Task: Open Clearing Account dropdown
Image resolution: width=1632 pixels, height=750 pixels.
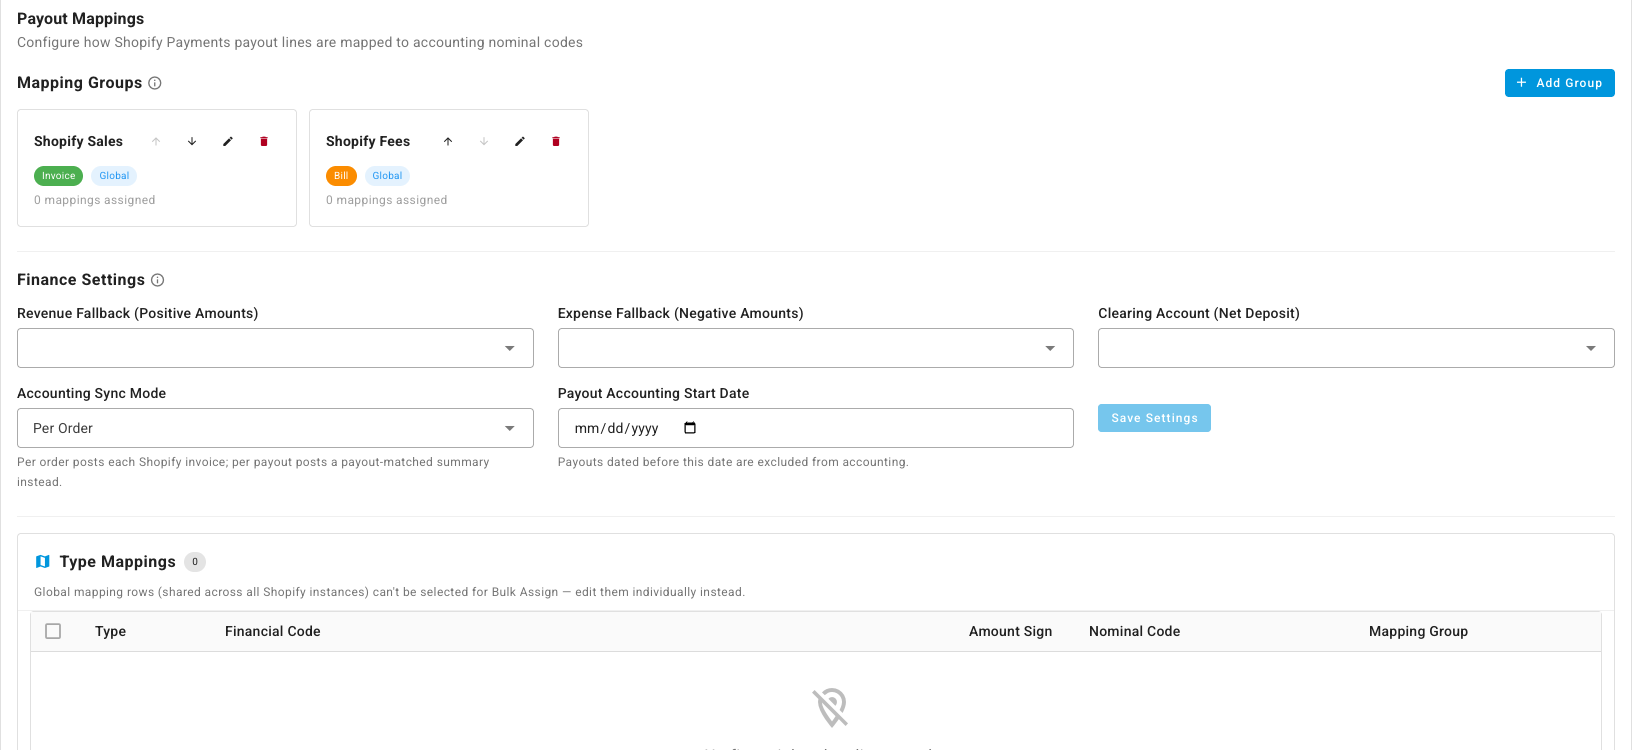Action: click(1356, 348)
